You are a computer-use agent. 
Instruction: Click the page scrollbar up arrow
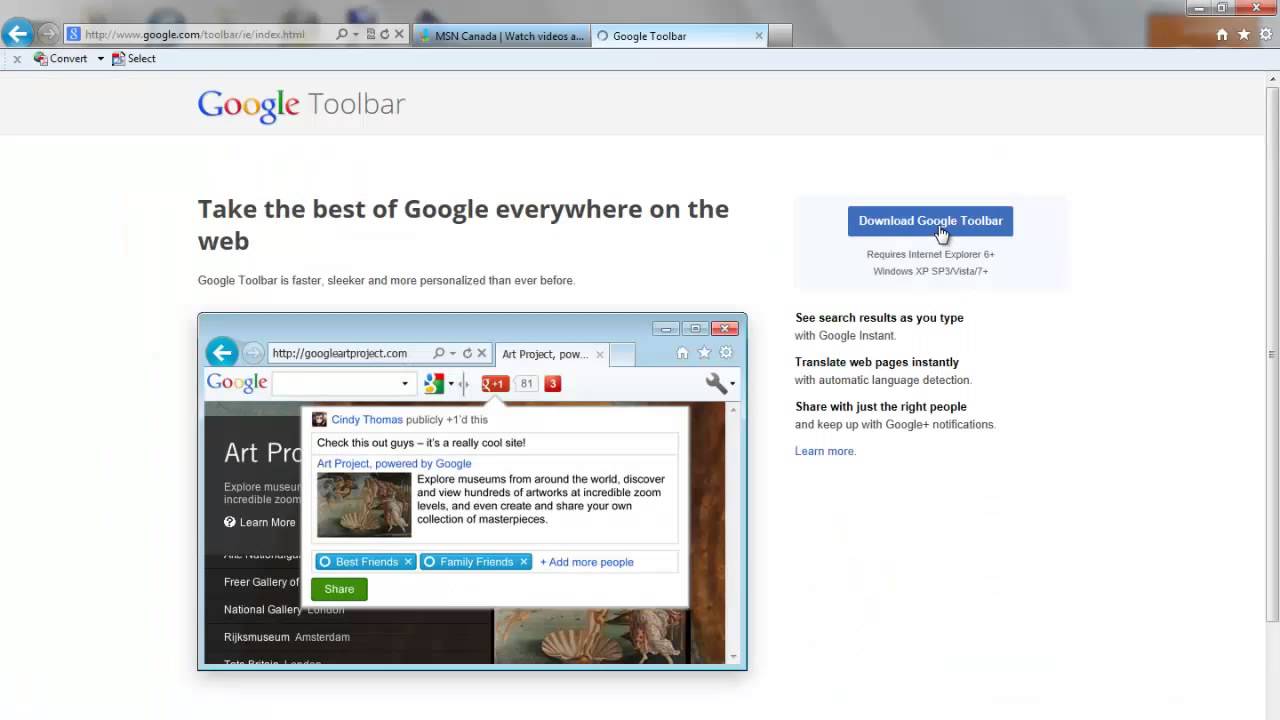pos(1272,79)
